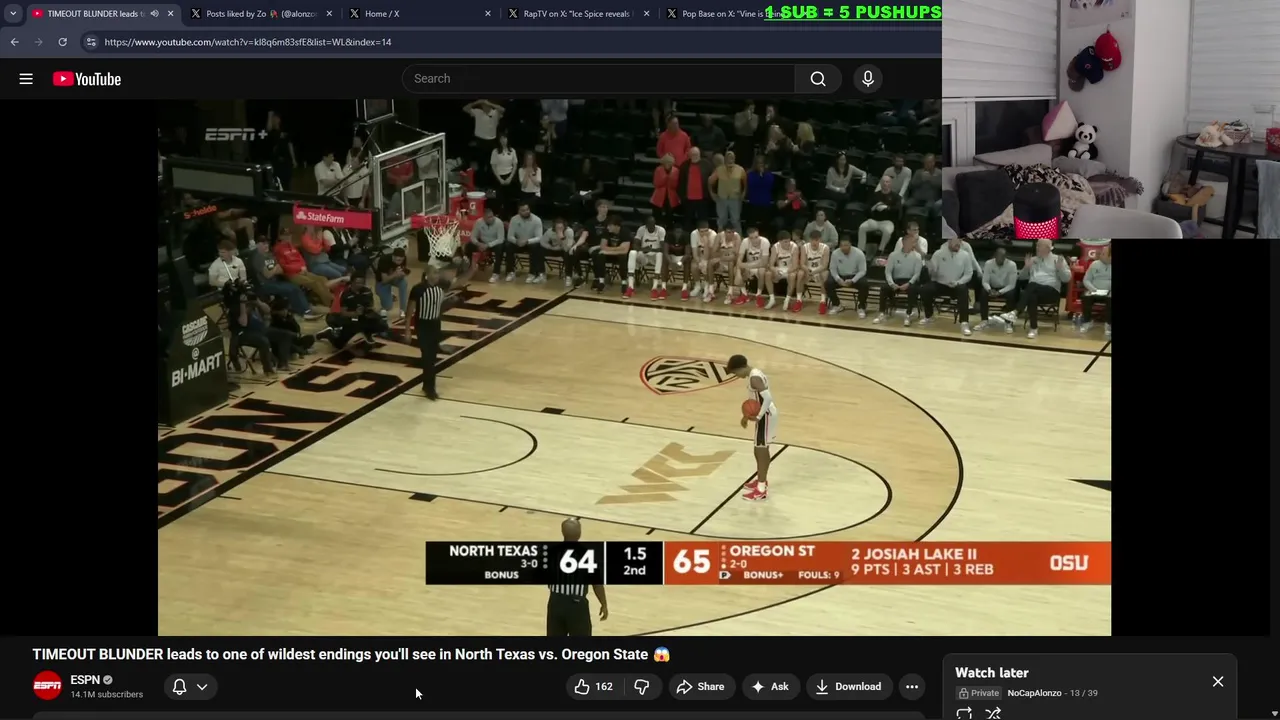Image resolution: width=1280 pixels, height=720 pixels.
Task: Go forward with the browser forward arrow
Action: pos(38,42)
